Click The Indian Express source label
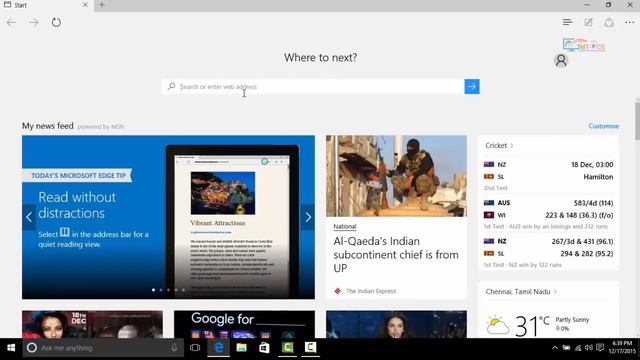640x360 pixels. 371,291
